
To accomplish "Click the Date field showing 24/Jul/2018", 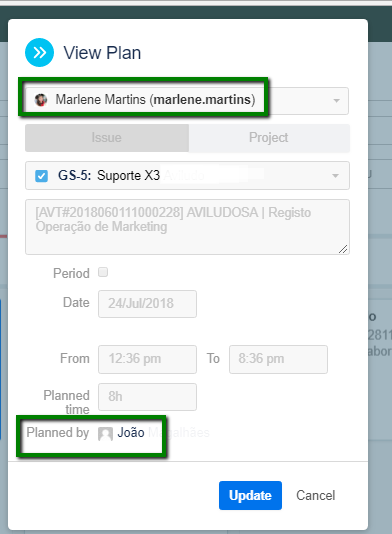I will tap(147, 304).
